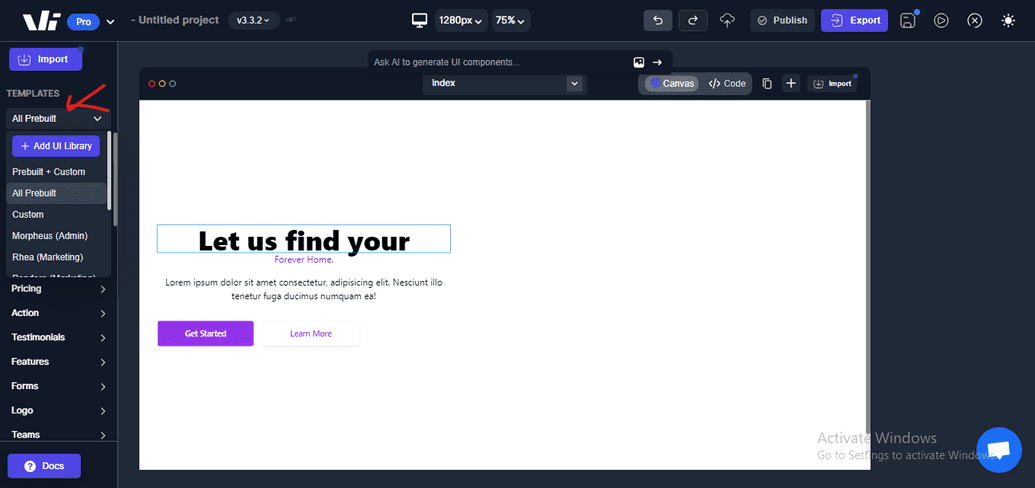Click the redo arrow icon
Viewport: 1035px width, 488px height.
pos(692,20)
